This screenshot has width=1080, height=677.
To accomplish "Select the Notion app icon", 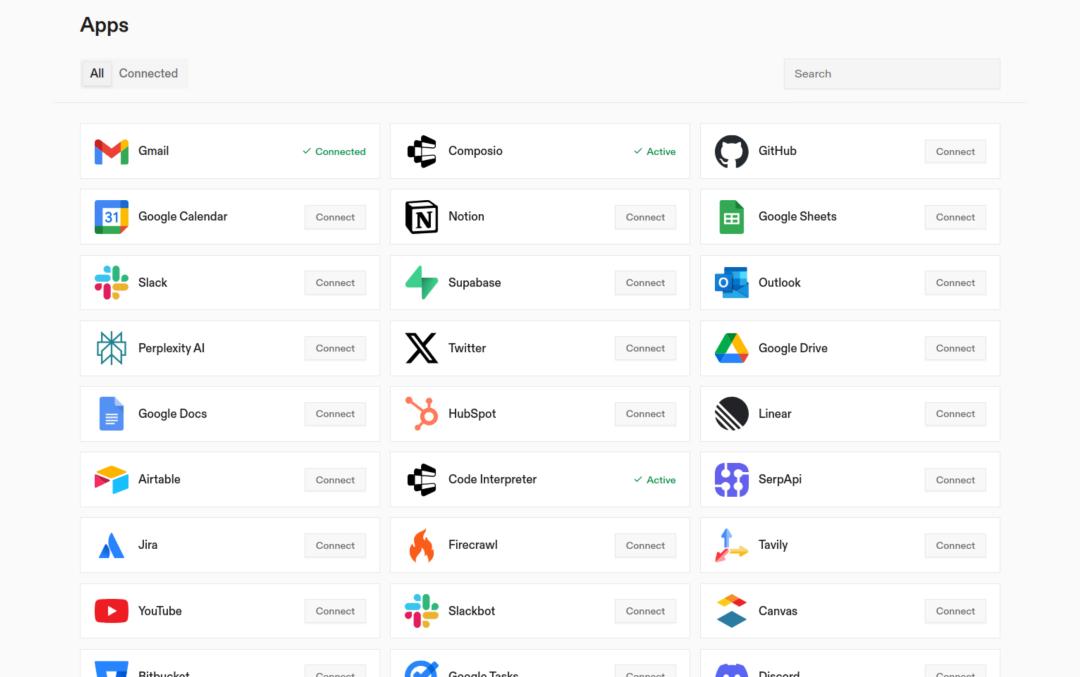I will click(x=421, y=217).
